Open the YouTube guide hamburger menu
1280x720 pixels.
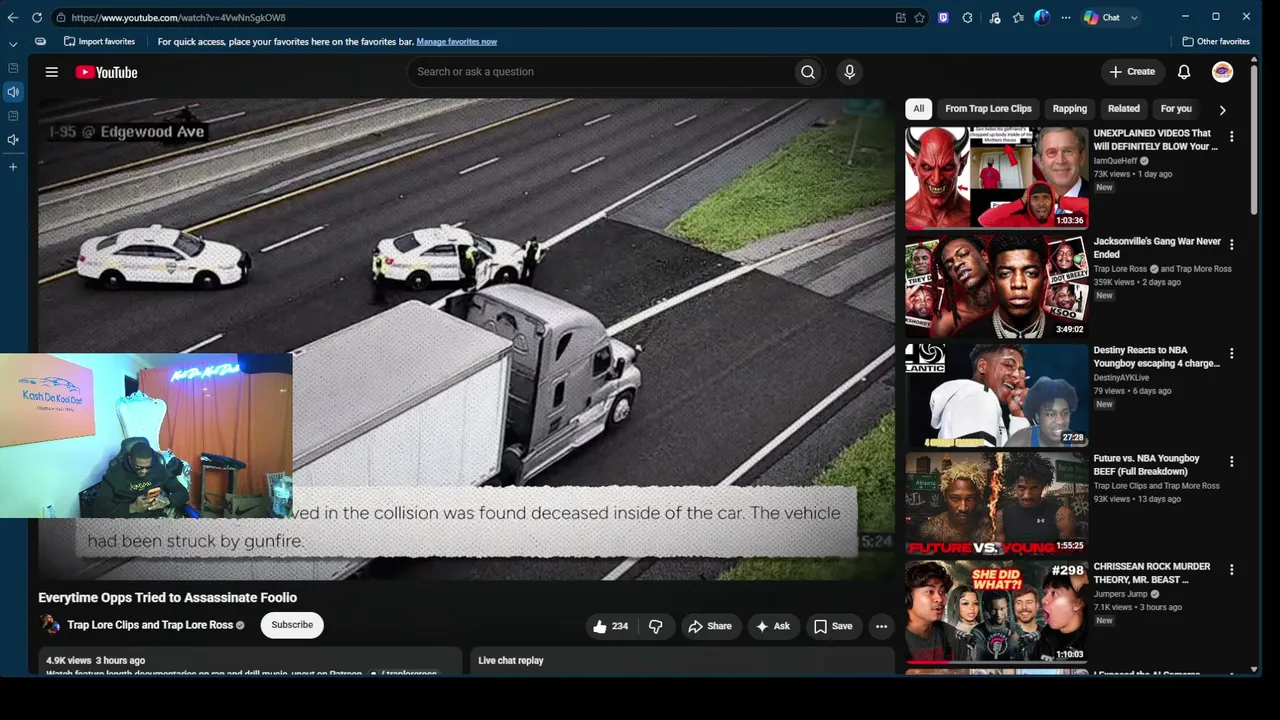pyautogui.click(x=52, y=72)
